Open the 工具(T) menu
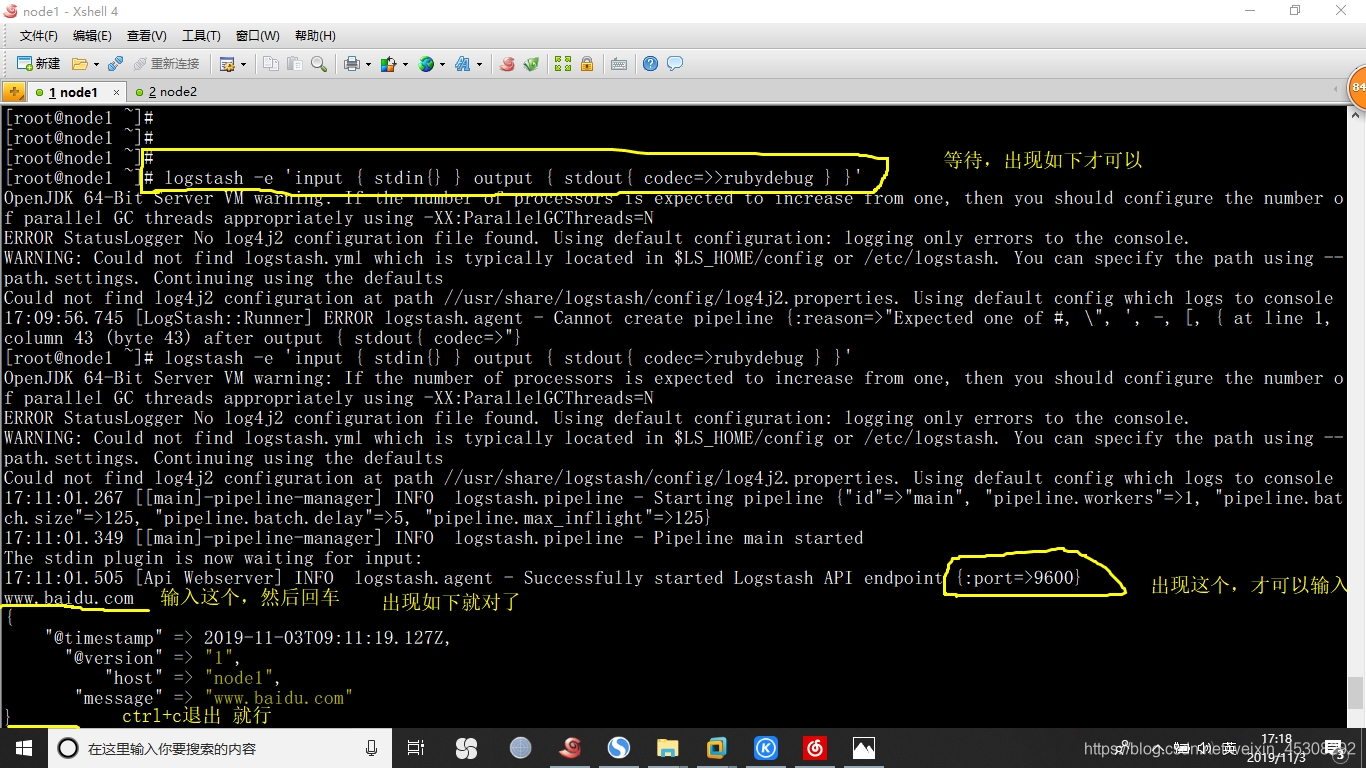This screenshot has width=1366, height=768. coord(201,36)
